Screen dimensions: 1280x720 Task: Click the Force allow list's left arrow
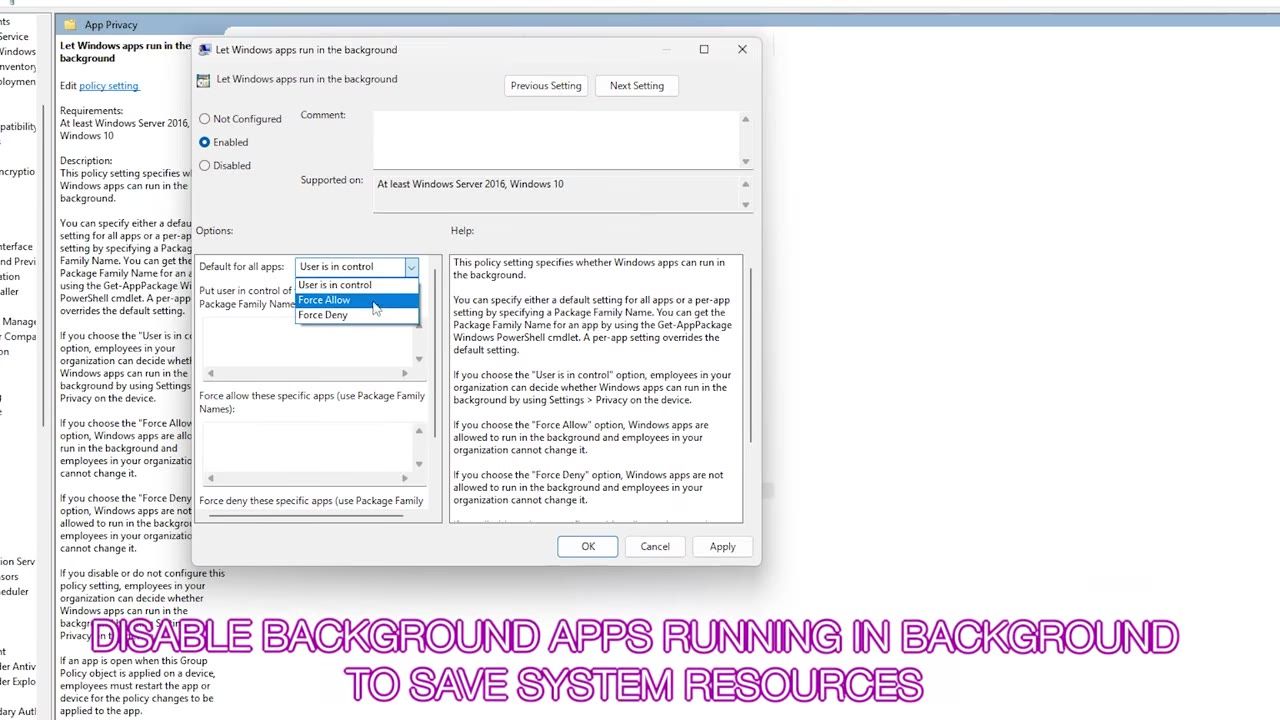tap(210, 479)
